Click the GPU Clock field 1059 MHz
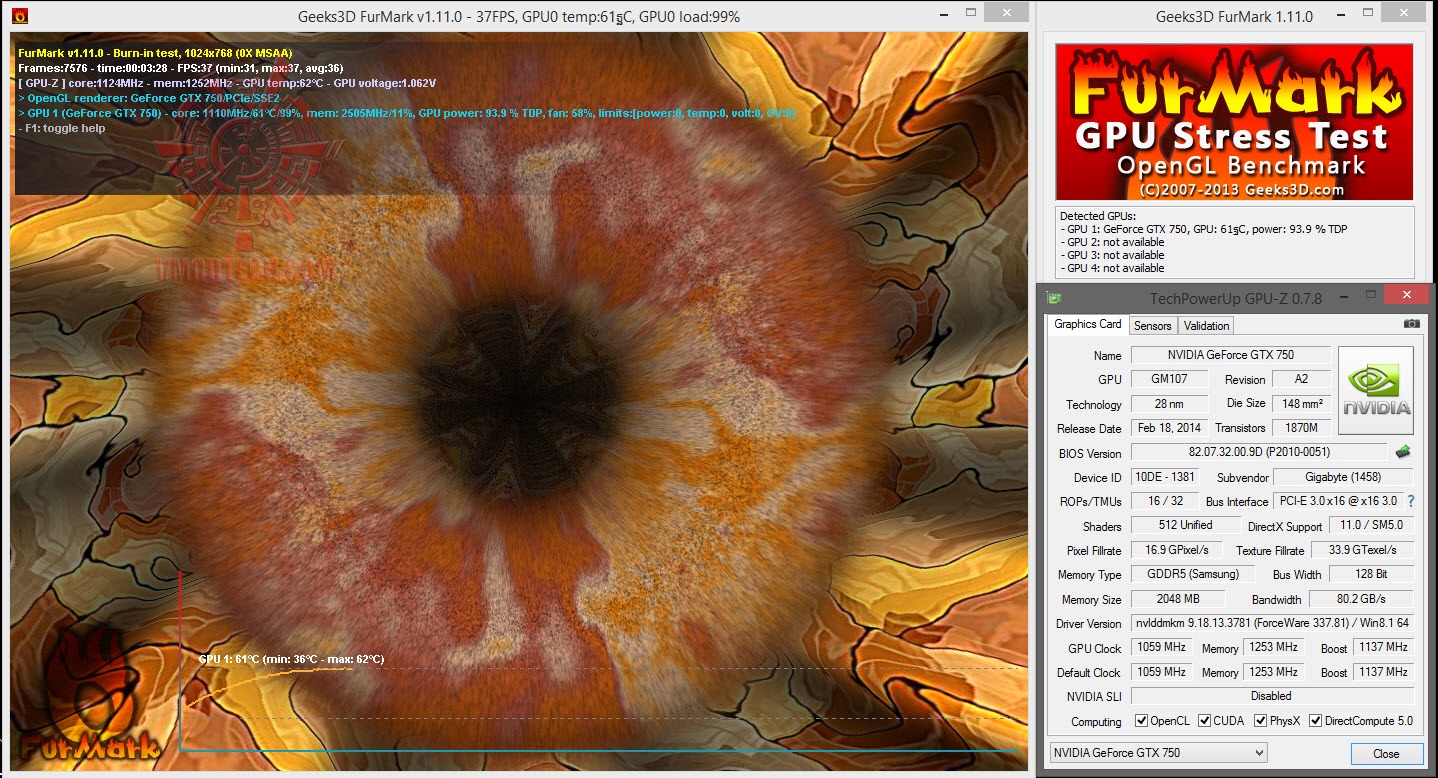The width and height of the screenshot is (1438, 778). [x=1161, y=647]
